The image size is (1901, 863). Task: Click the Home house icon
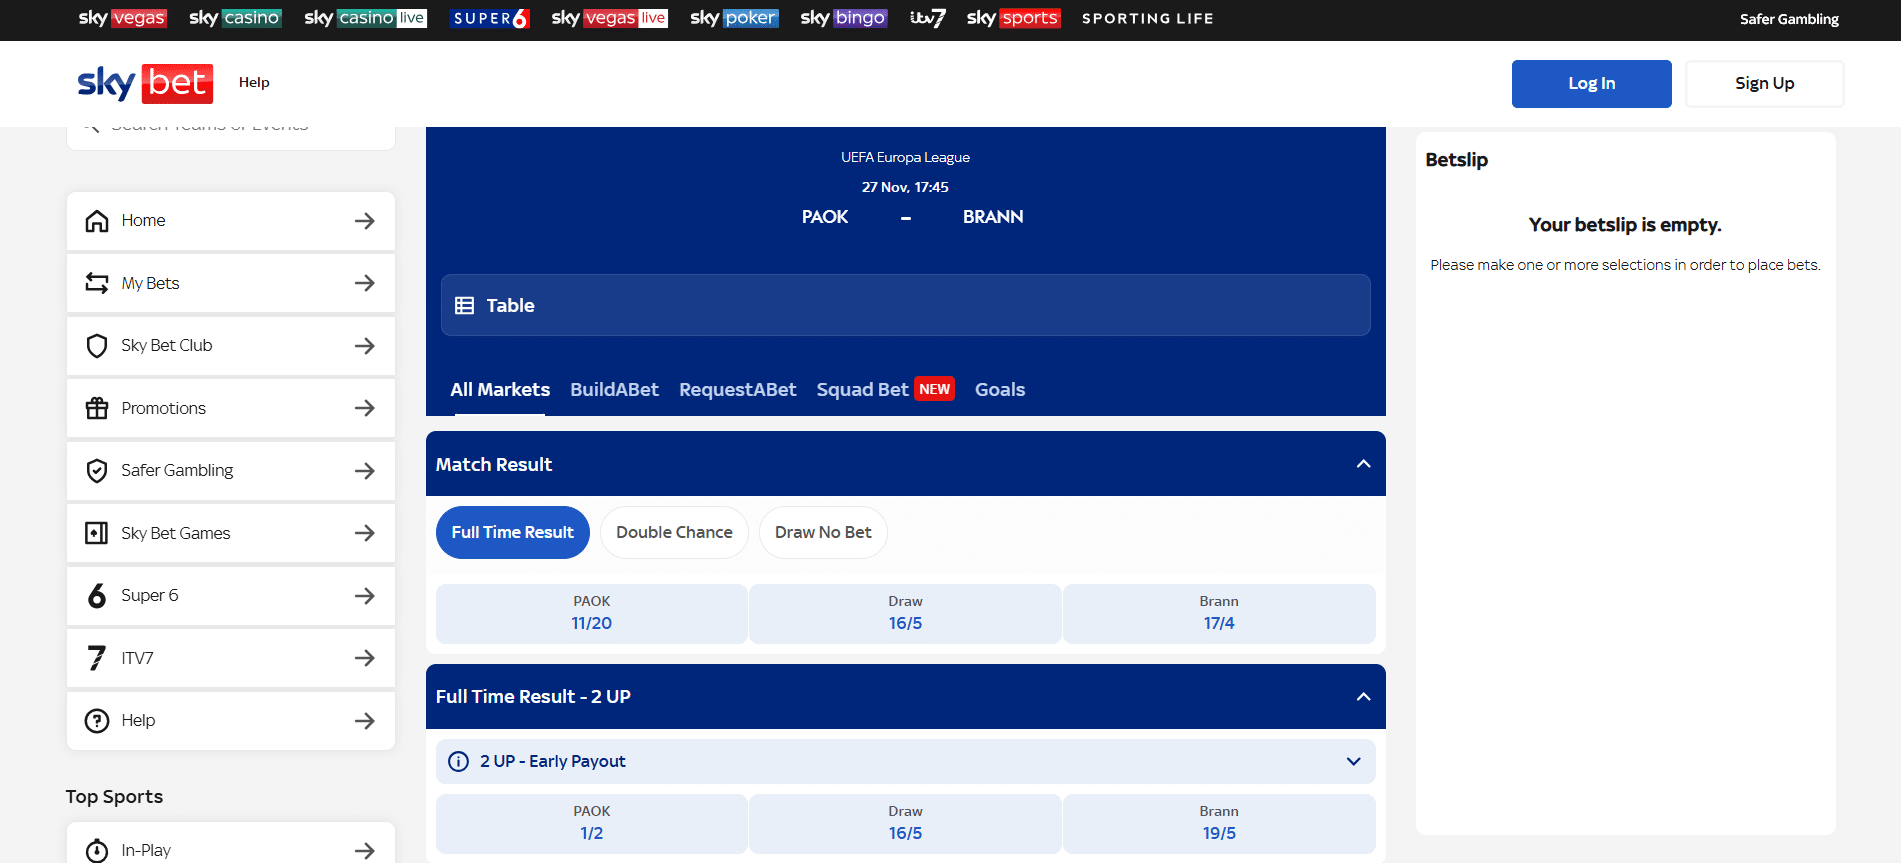pos(97,221)
